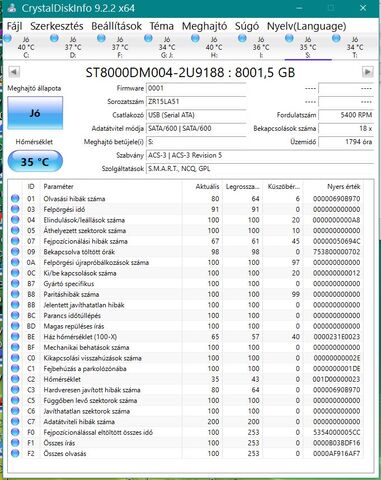The image size is (381, 480).
Task: Click status icon for Javíthatatlan szektorok száma
Action: (15, 411)
